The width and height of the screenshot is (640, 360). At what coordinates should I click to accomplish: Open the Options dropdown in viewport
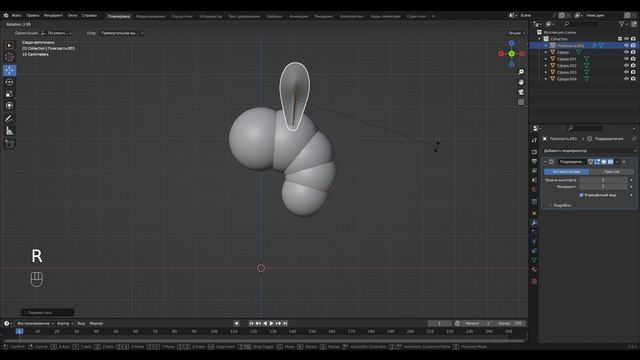click(x=516, y=33)
